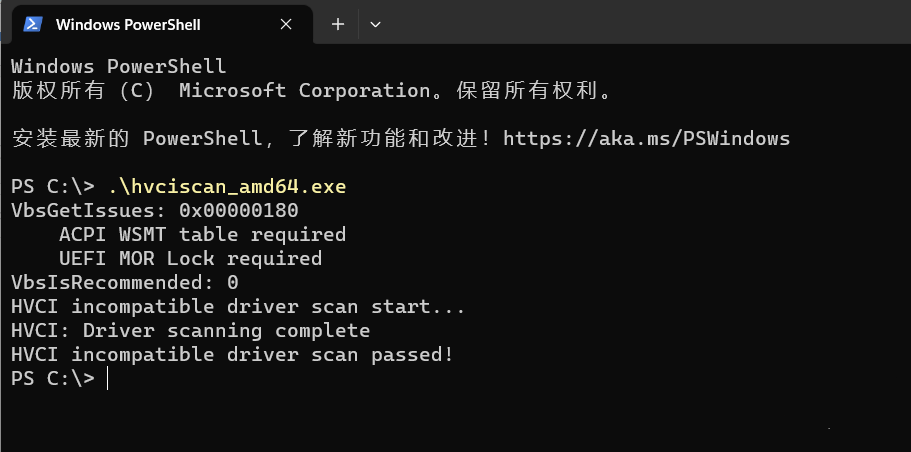Click the UEFI MOR Lock required line
The width and height of the screenshot is (911, 452).
coord(190,258)
